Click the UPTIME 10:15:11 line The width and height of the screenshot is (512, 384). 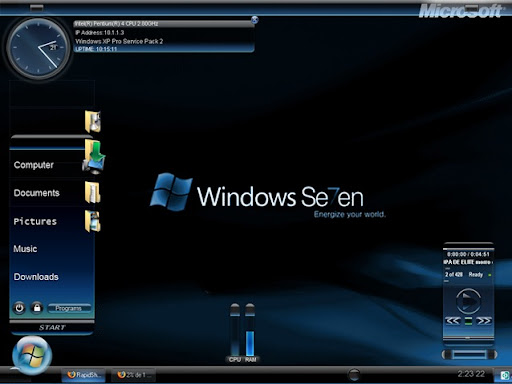coord(96,49)
